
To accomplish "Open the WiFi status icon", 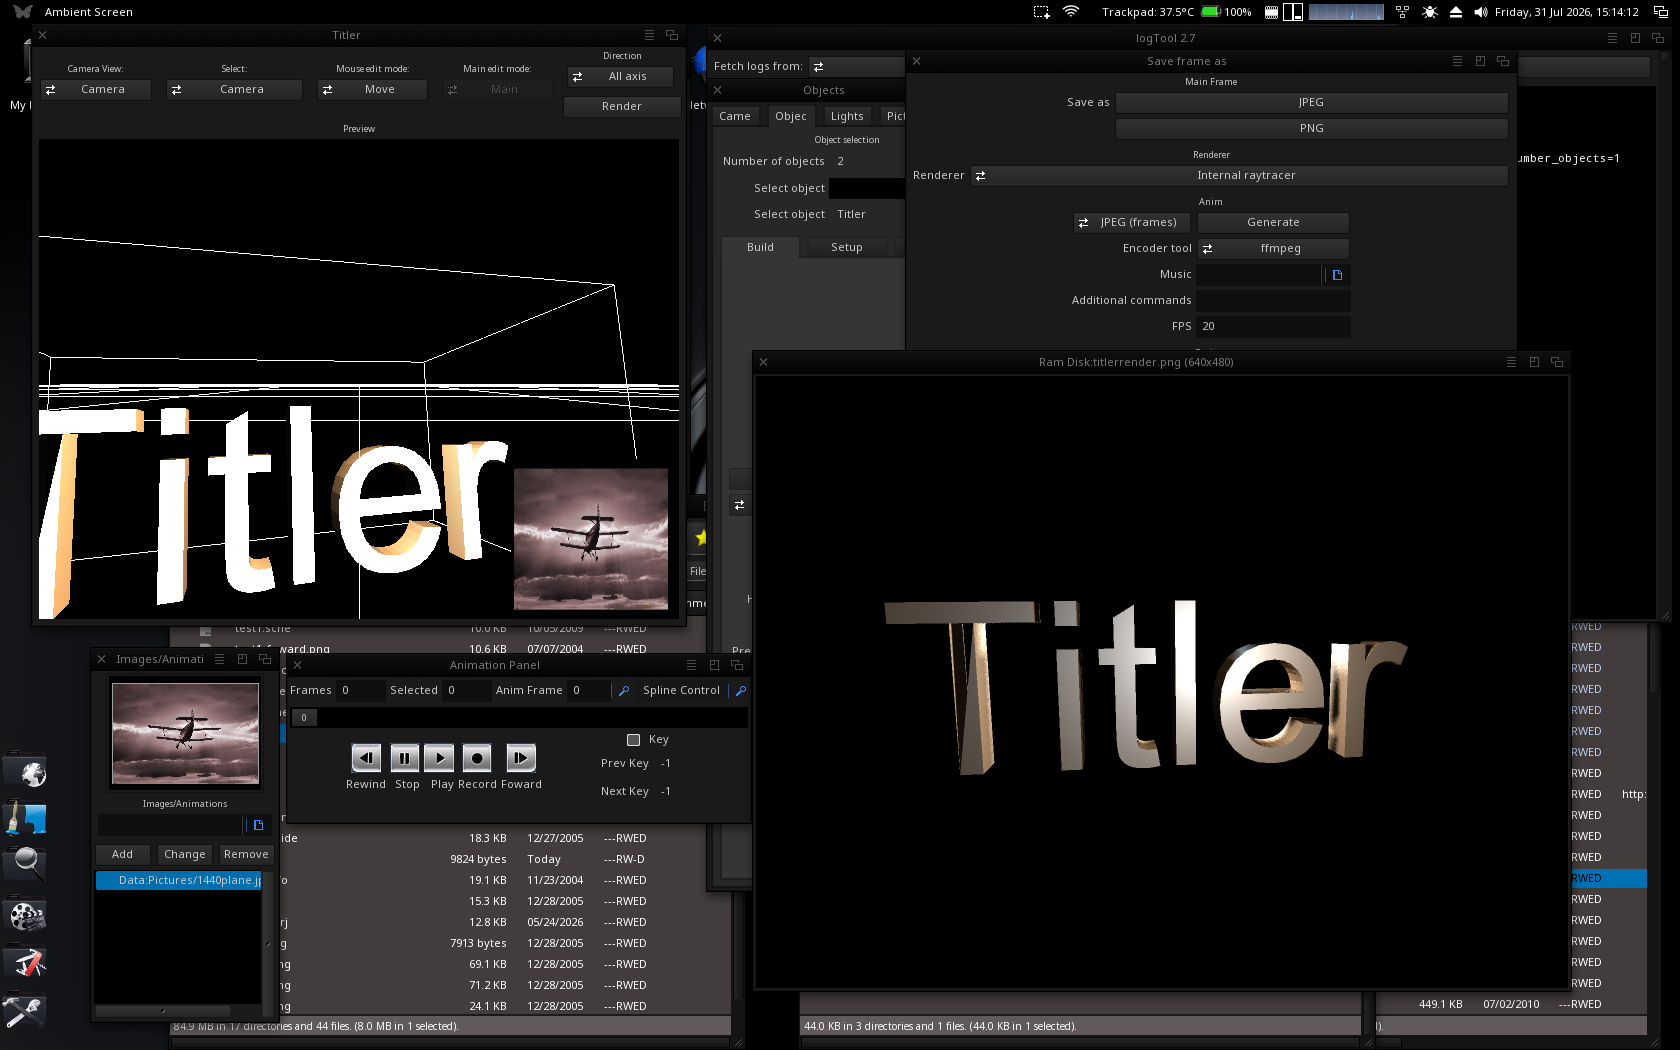I will 1071,12.
